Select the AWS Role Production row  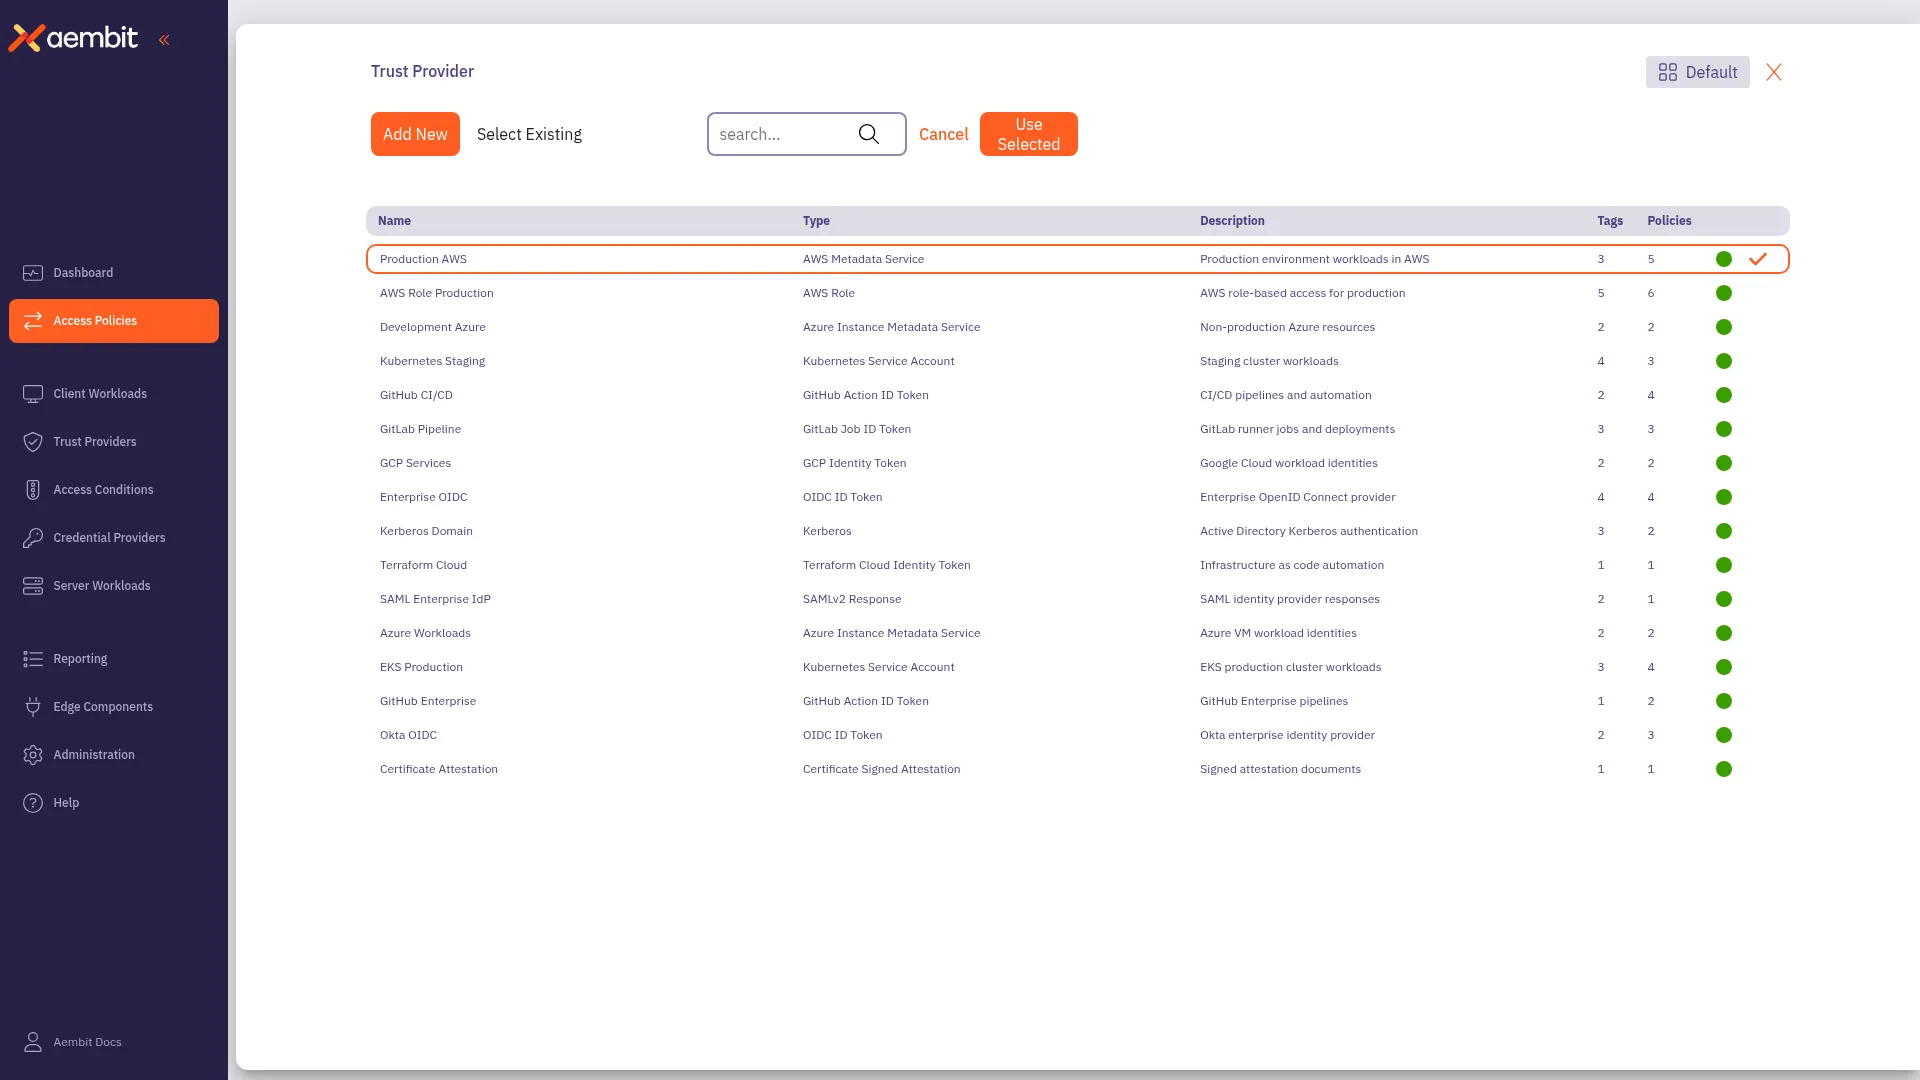pyautogui.click(x=1077, y=293)
